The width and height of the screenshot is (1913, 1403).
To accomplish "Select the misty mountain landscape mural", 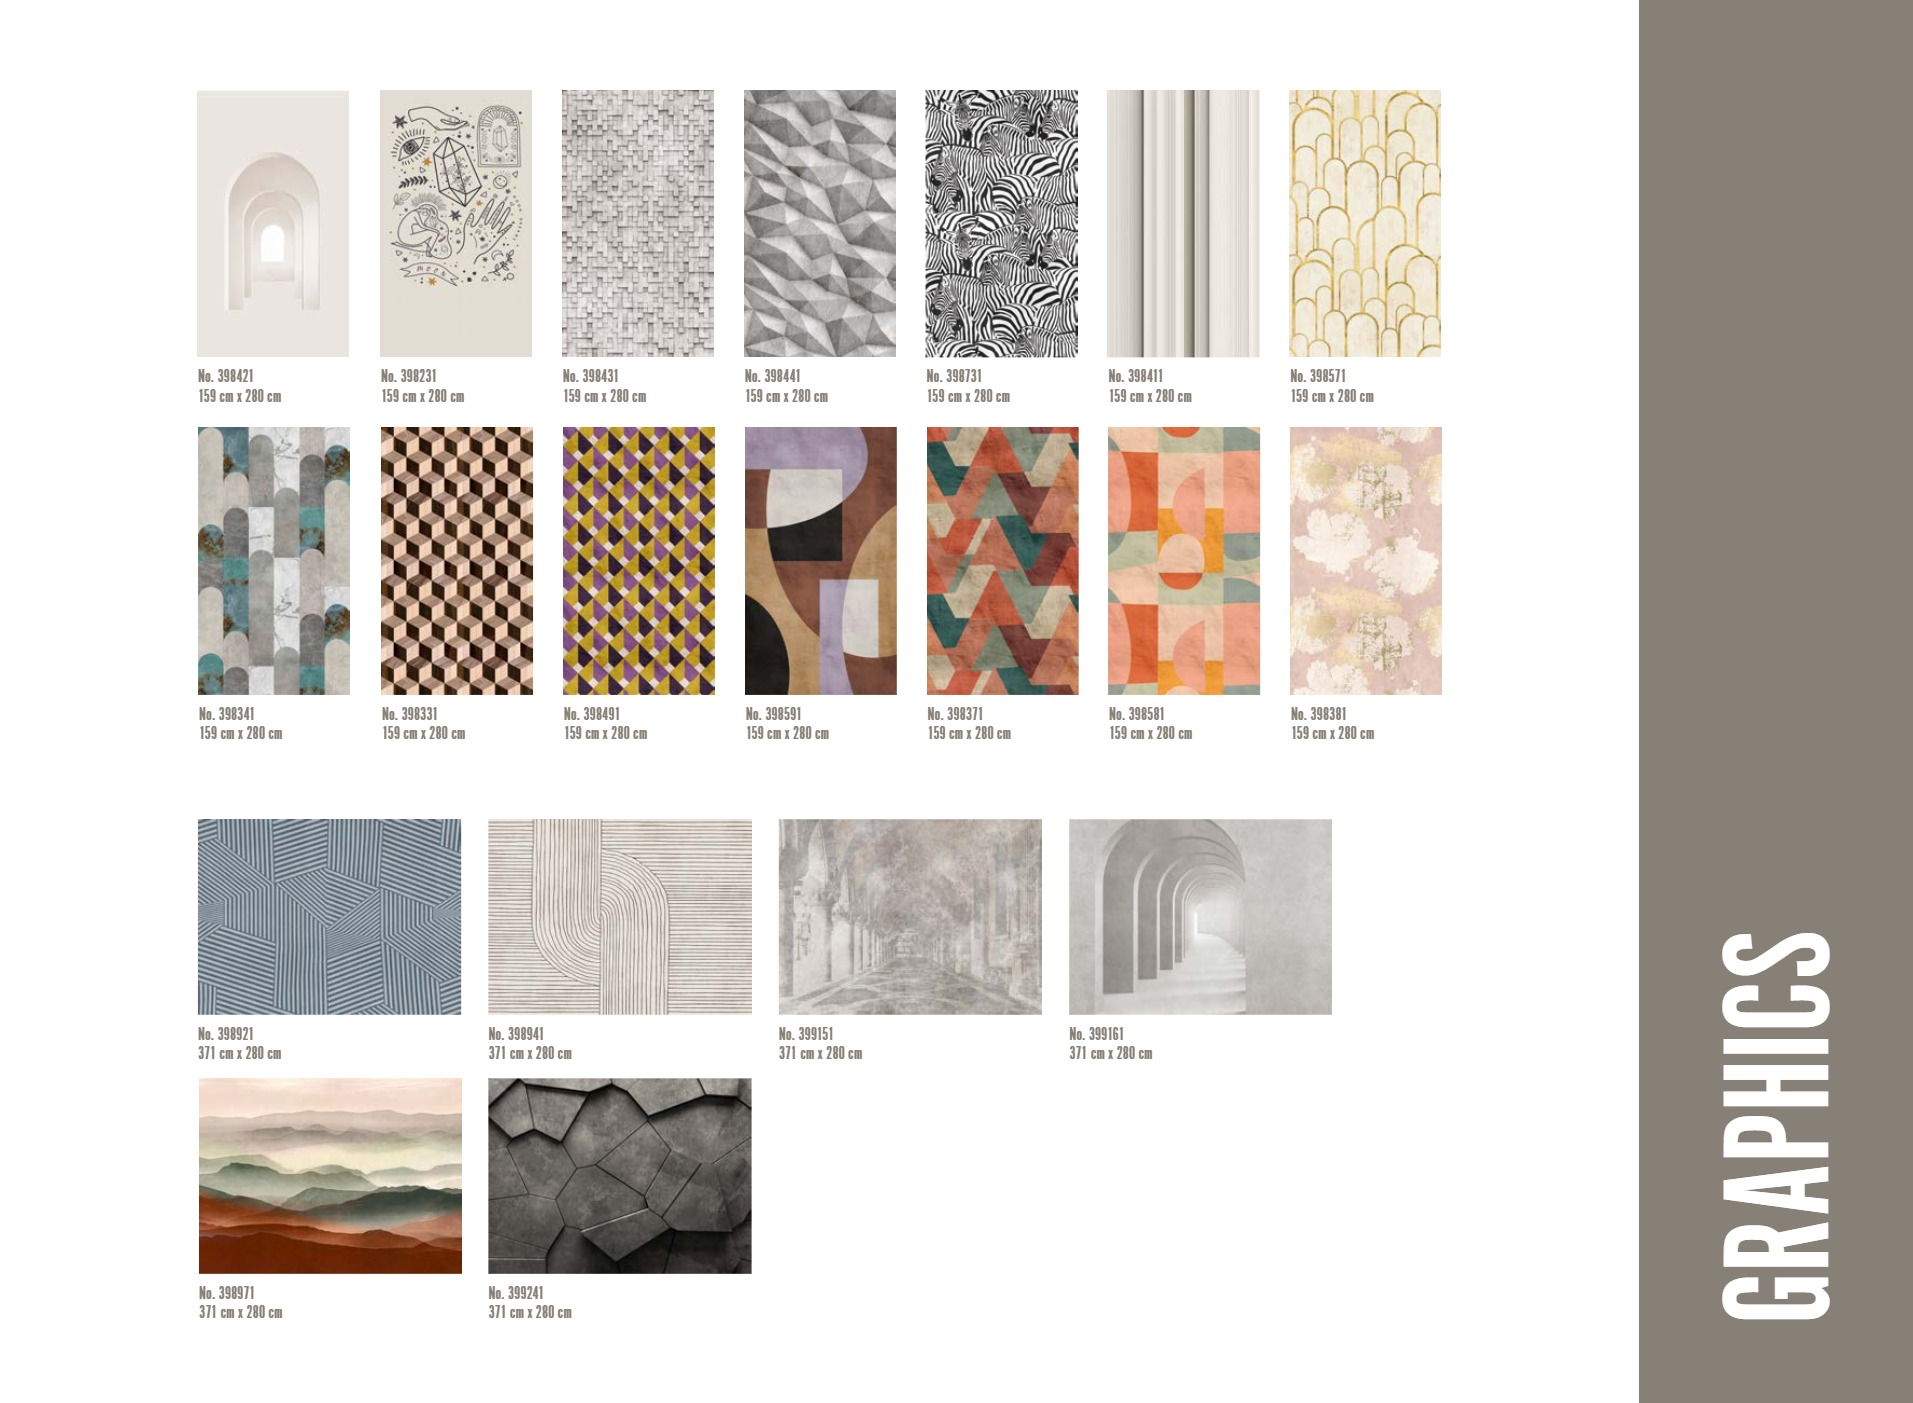I will tap(330, 1176).
